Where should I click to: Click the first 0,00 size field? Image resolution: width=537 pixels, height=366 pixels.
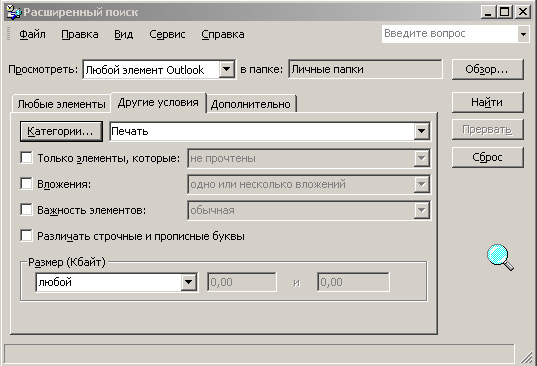click(241, 282)
